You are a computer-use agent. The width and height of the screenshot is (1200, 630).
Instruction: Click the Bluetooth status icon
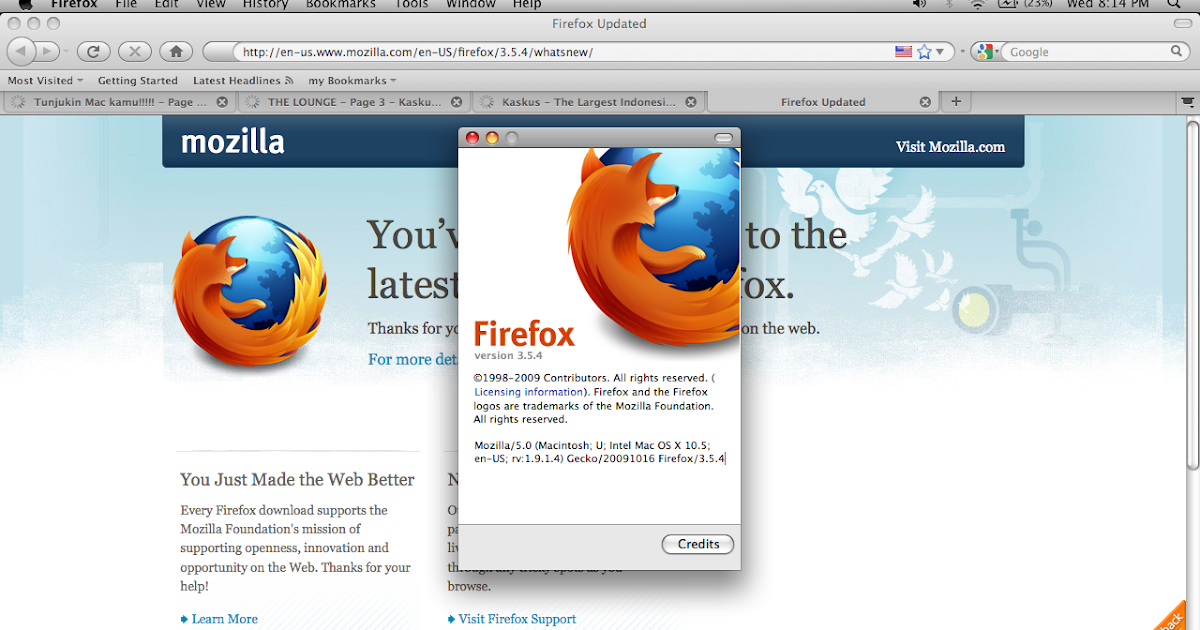pos(950,4)
